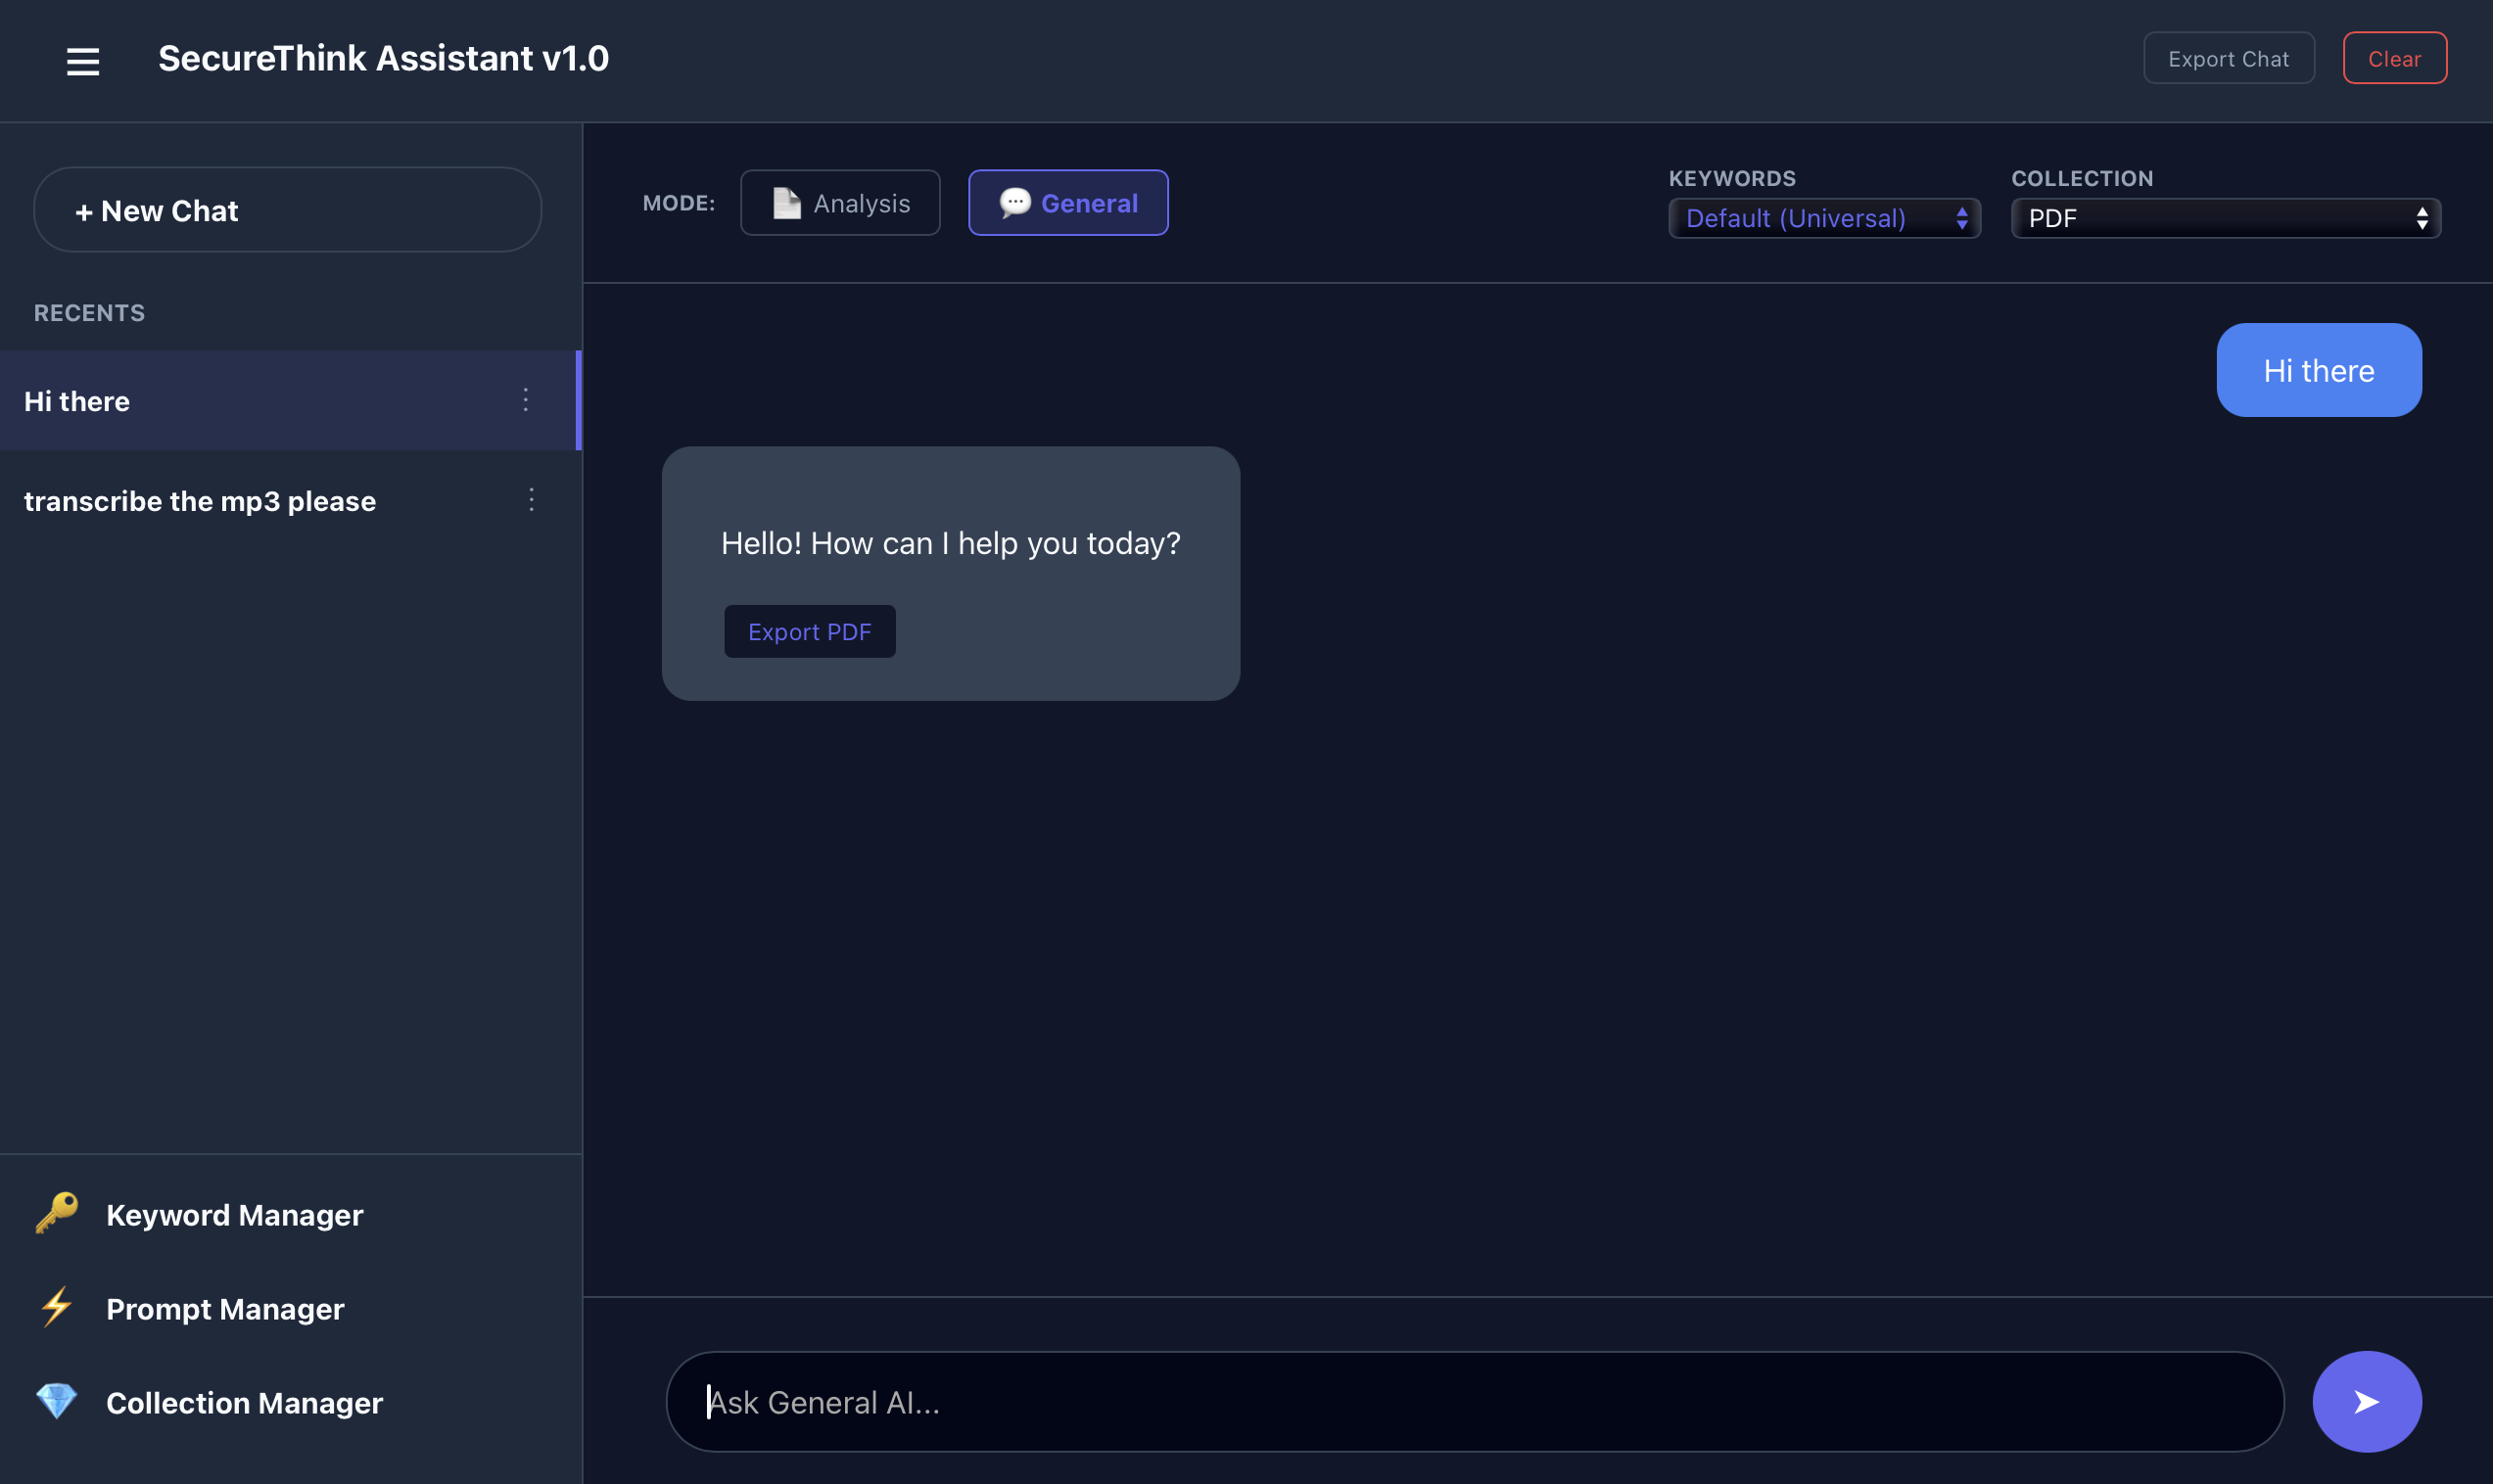Click the Analysis document icon
Screen dimensions: 2493x1484
(x=786, y=203)
